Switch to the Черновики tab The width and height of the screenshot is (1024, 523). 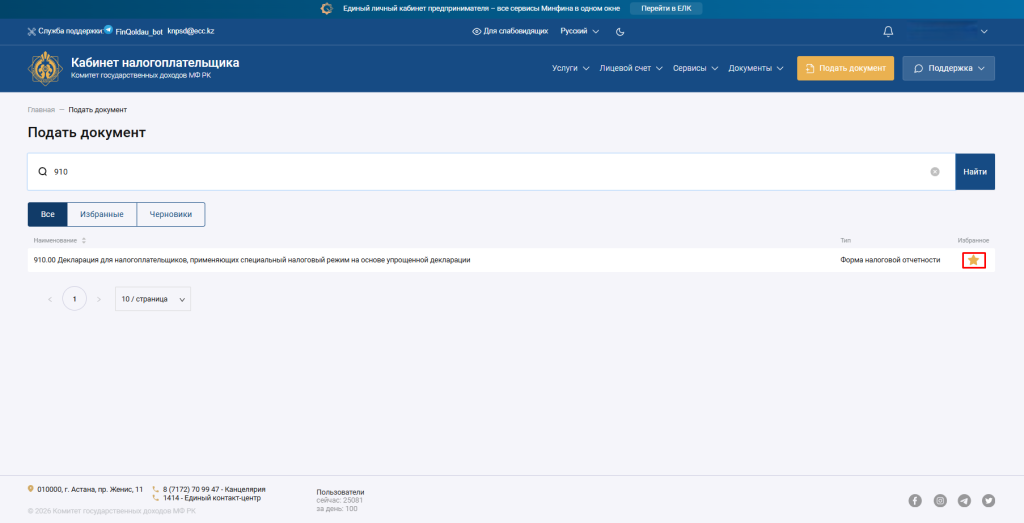tap(170, 214)
